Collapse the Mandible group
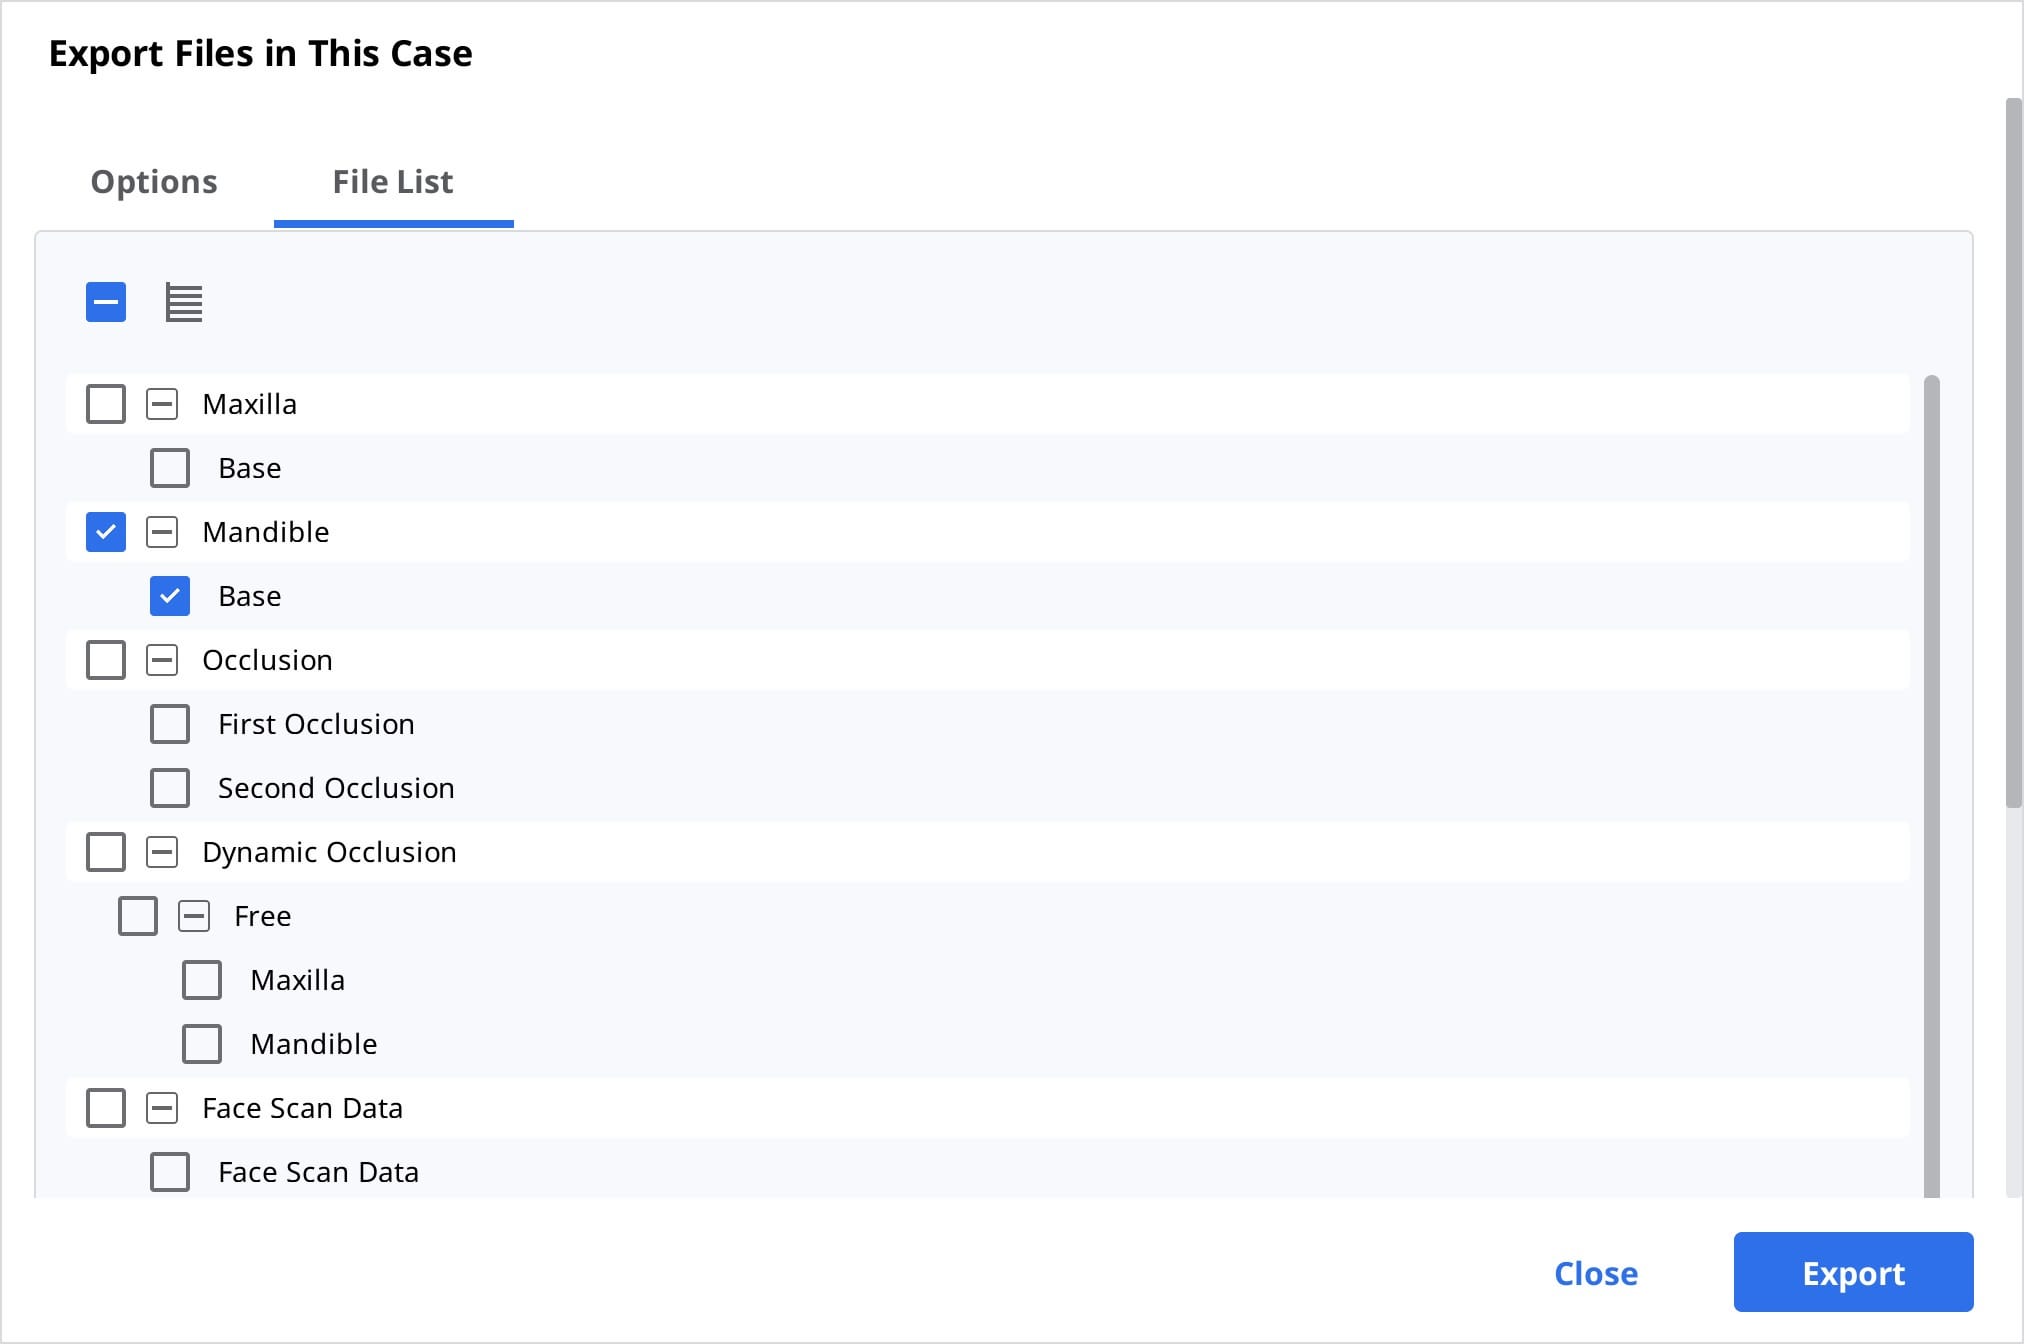Image resolution: width=2024 pixels, height=1344 pixels. [162, 532]
